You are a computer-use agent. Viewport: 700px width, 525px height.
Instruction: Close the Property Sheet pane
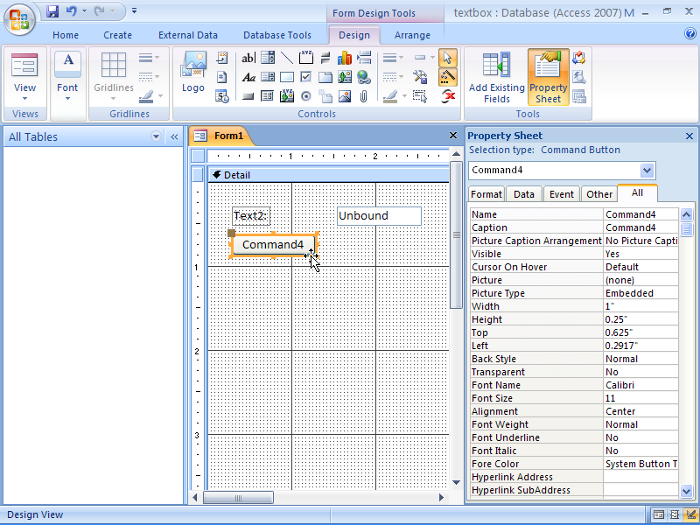(689, 136)
